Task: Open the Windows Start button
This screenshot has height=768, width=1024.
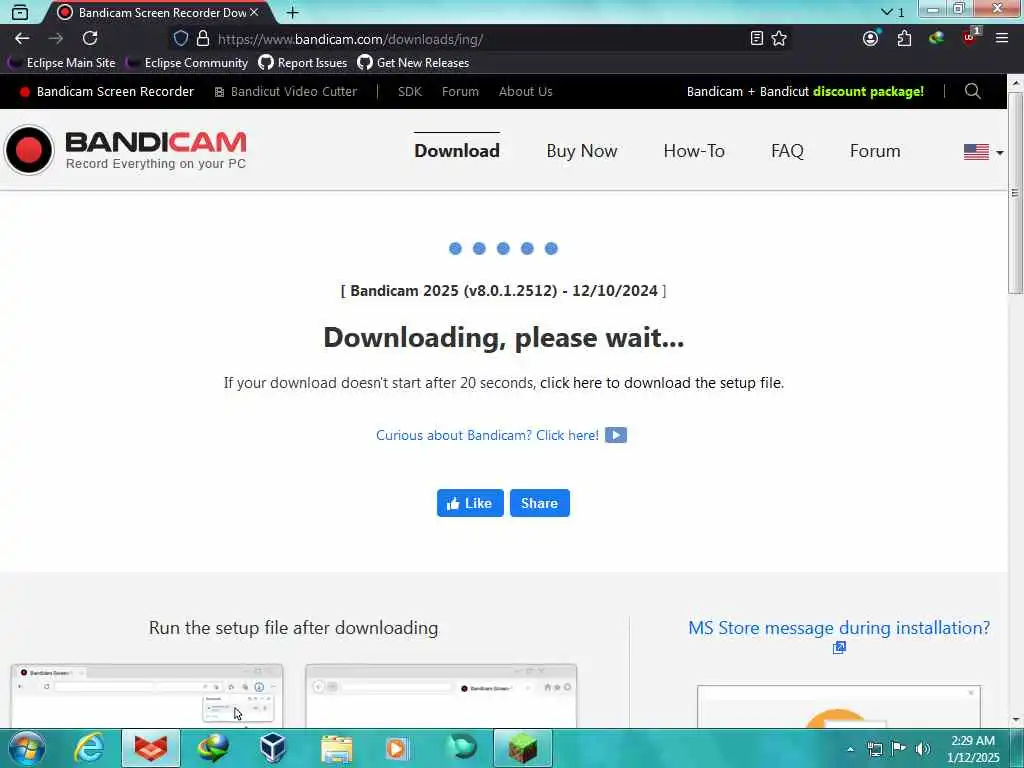Action: pyautogui.click(x=26, y=748)
